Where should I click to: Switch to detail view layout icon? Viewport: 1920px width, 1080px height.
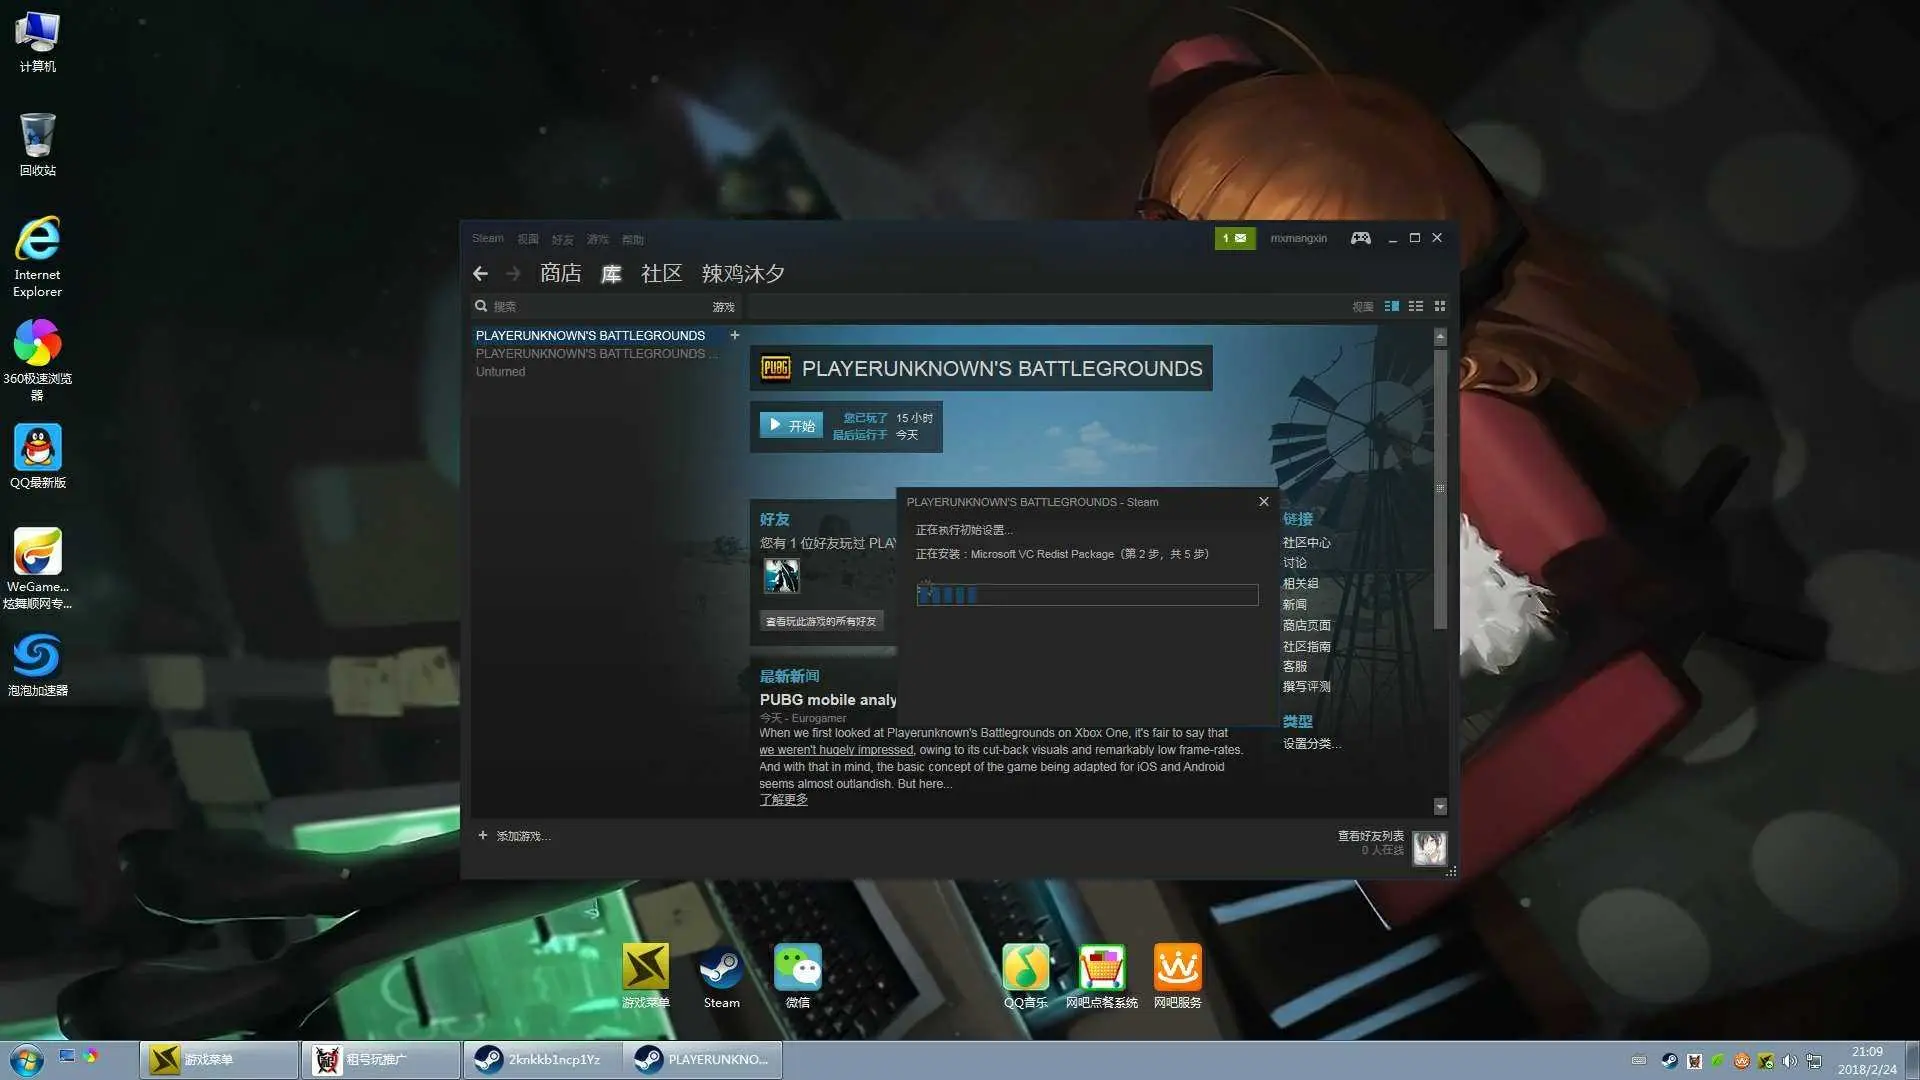(1391, 306)
